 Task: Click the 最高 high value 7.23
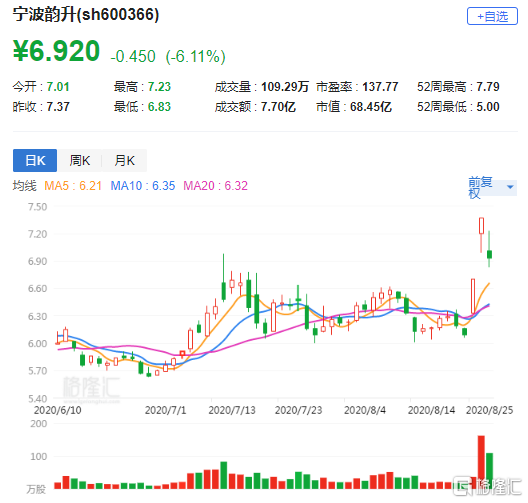159,87
